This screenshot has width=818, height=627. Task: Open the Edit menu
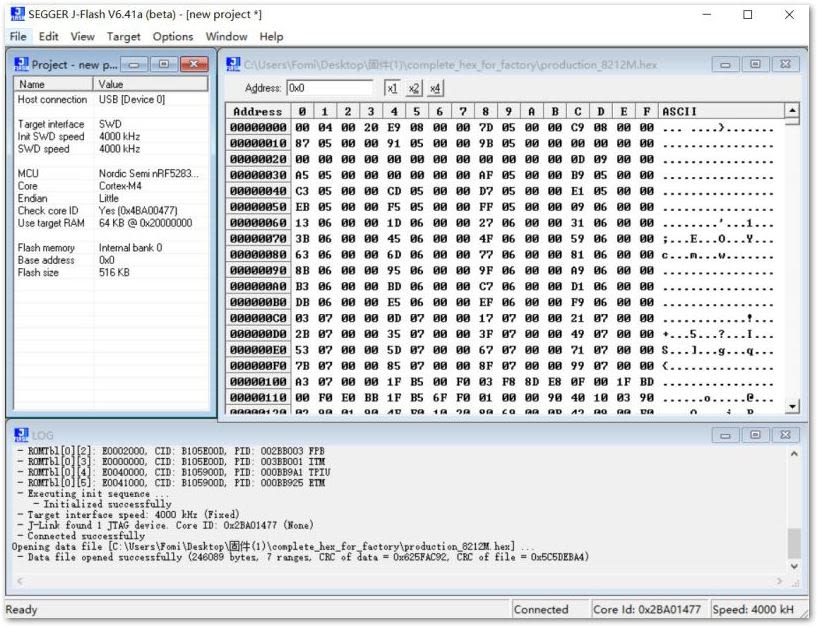[49, 37]
